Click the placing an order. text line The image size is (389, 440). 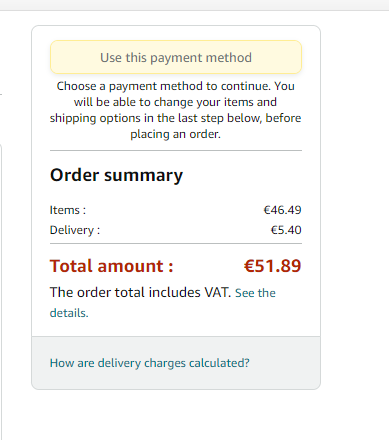tap(176, 134)
